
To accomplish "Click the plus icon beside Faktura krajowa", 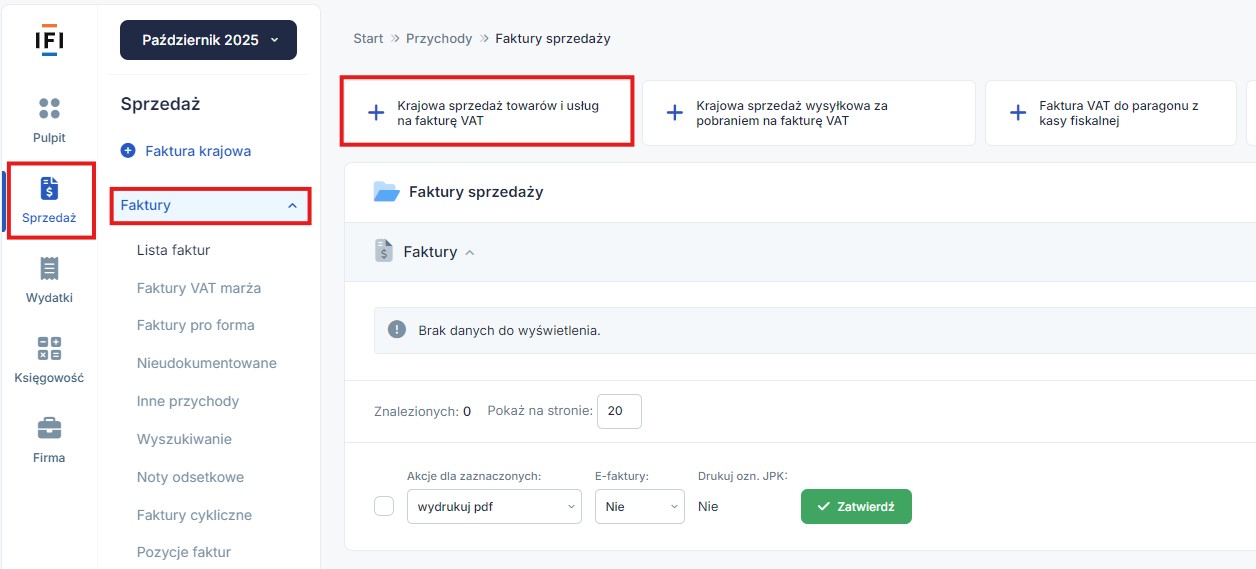I will point(128,151).
